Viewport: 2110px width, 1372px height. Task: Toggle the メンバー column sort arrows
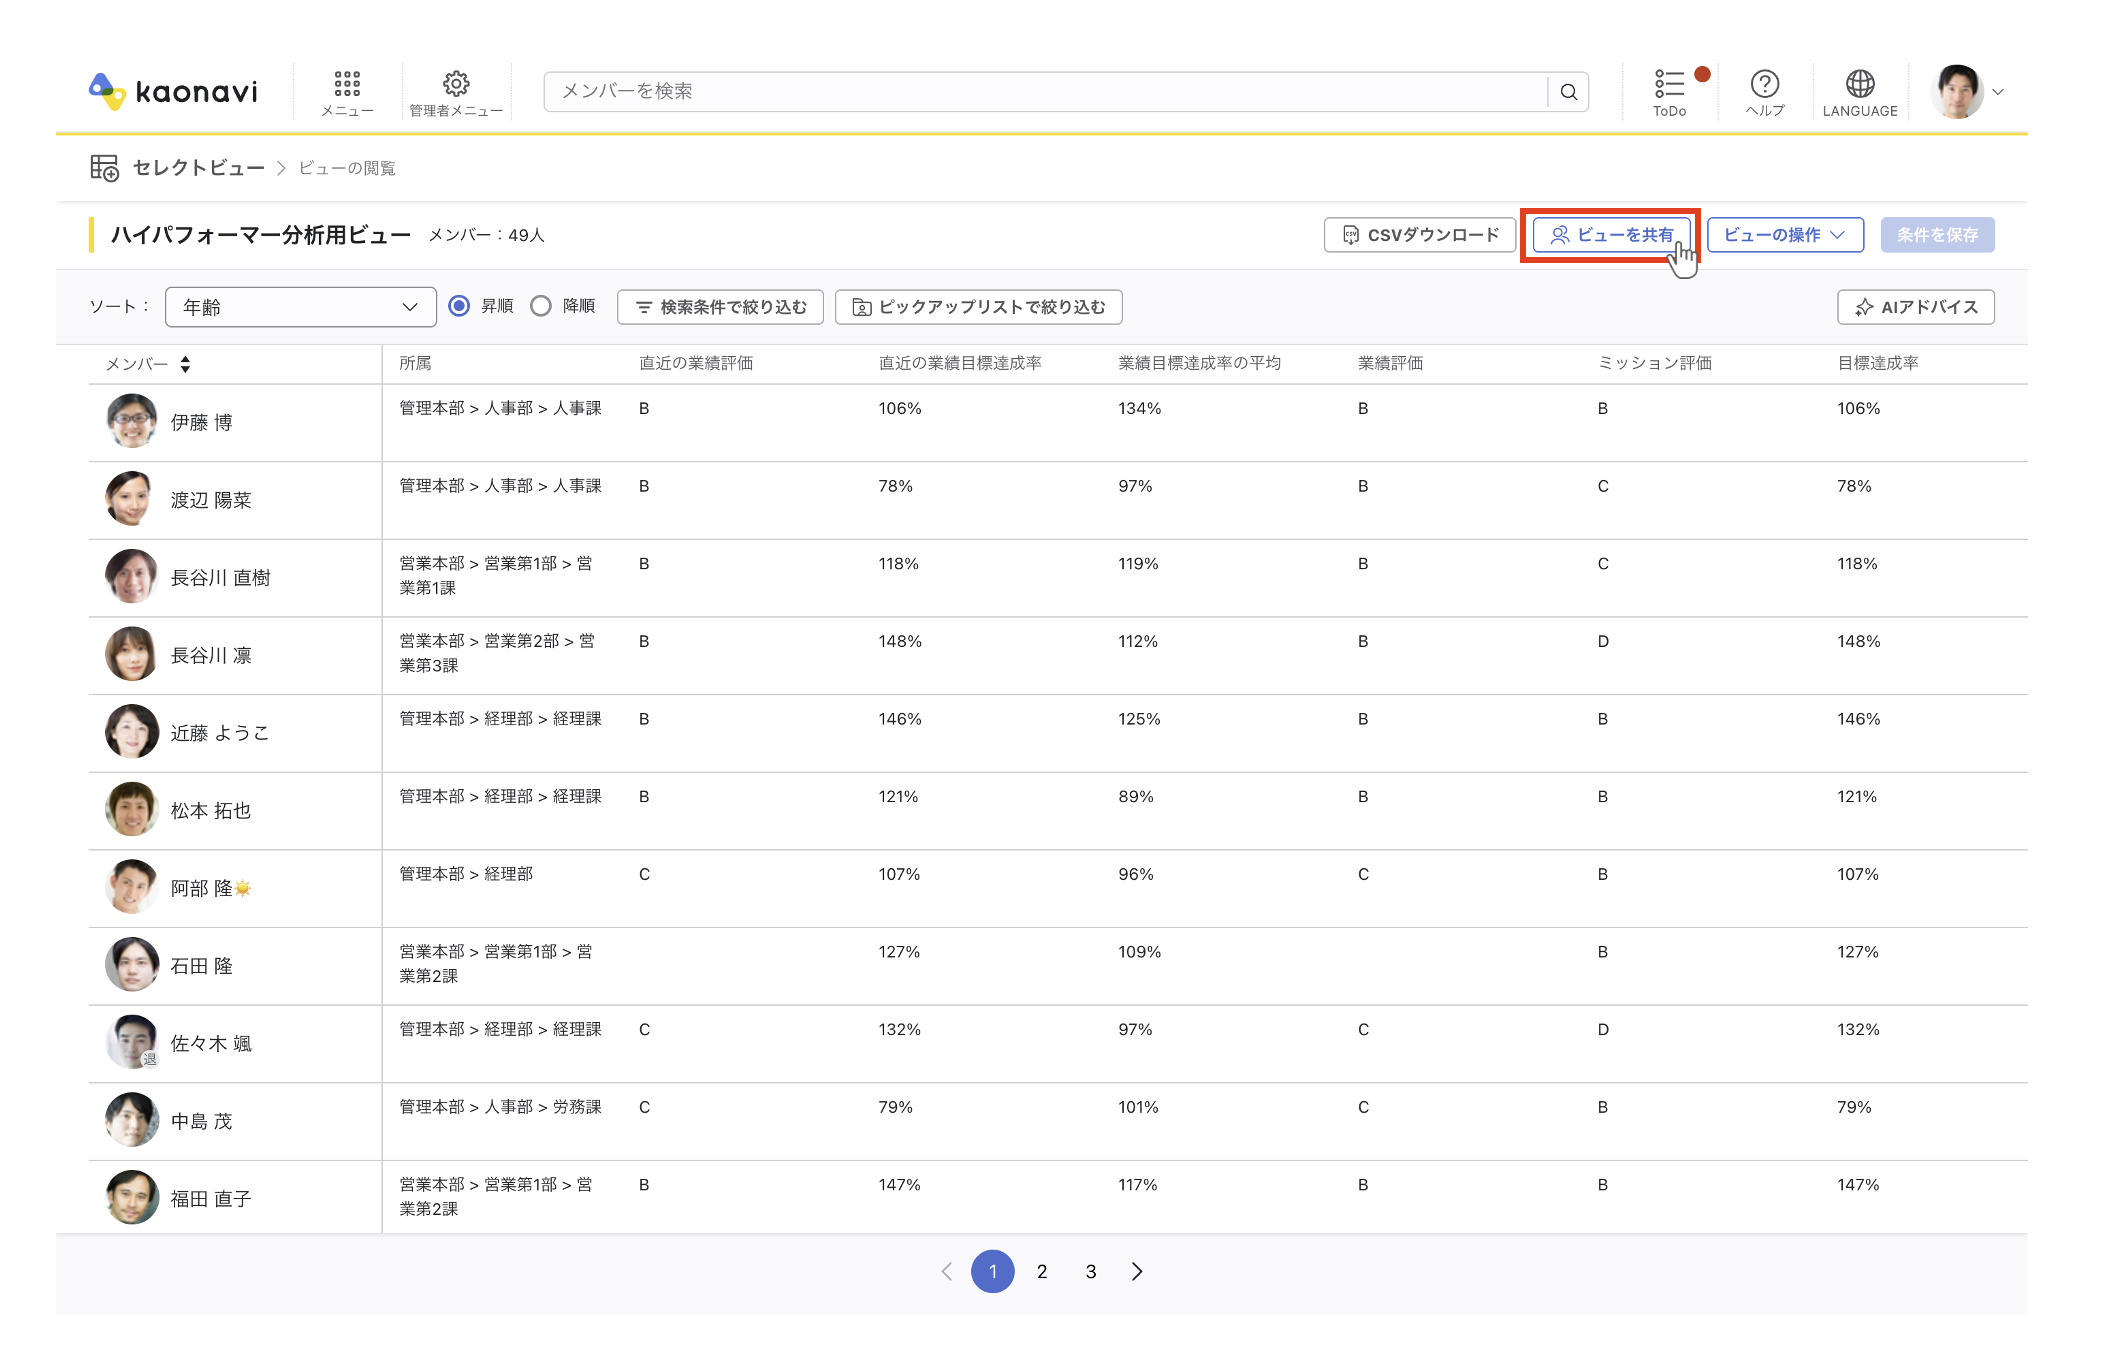click(185, 364)
